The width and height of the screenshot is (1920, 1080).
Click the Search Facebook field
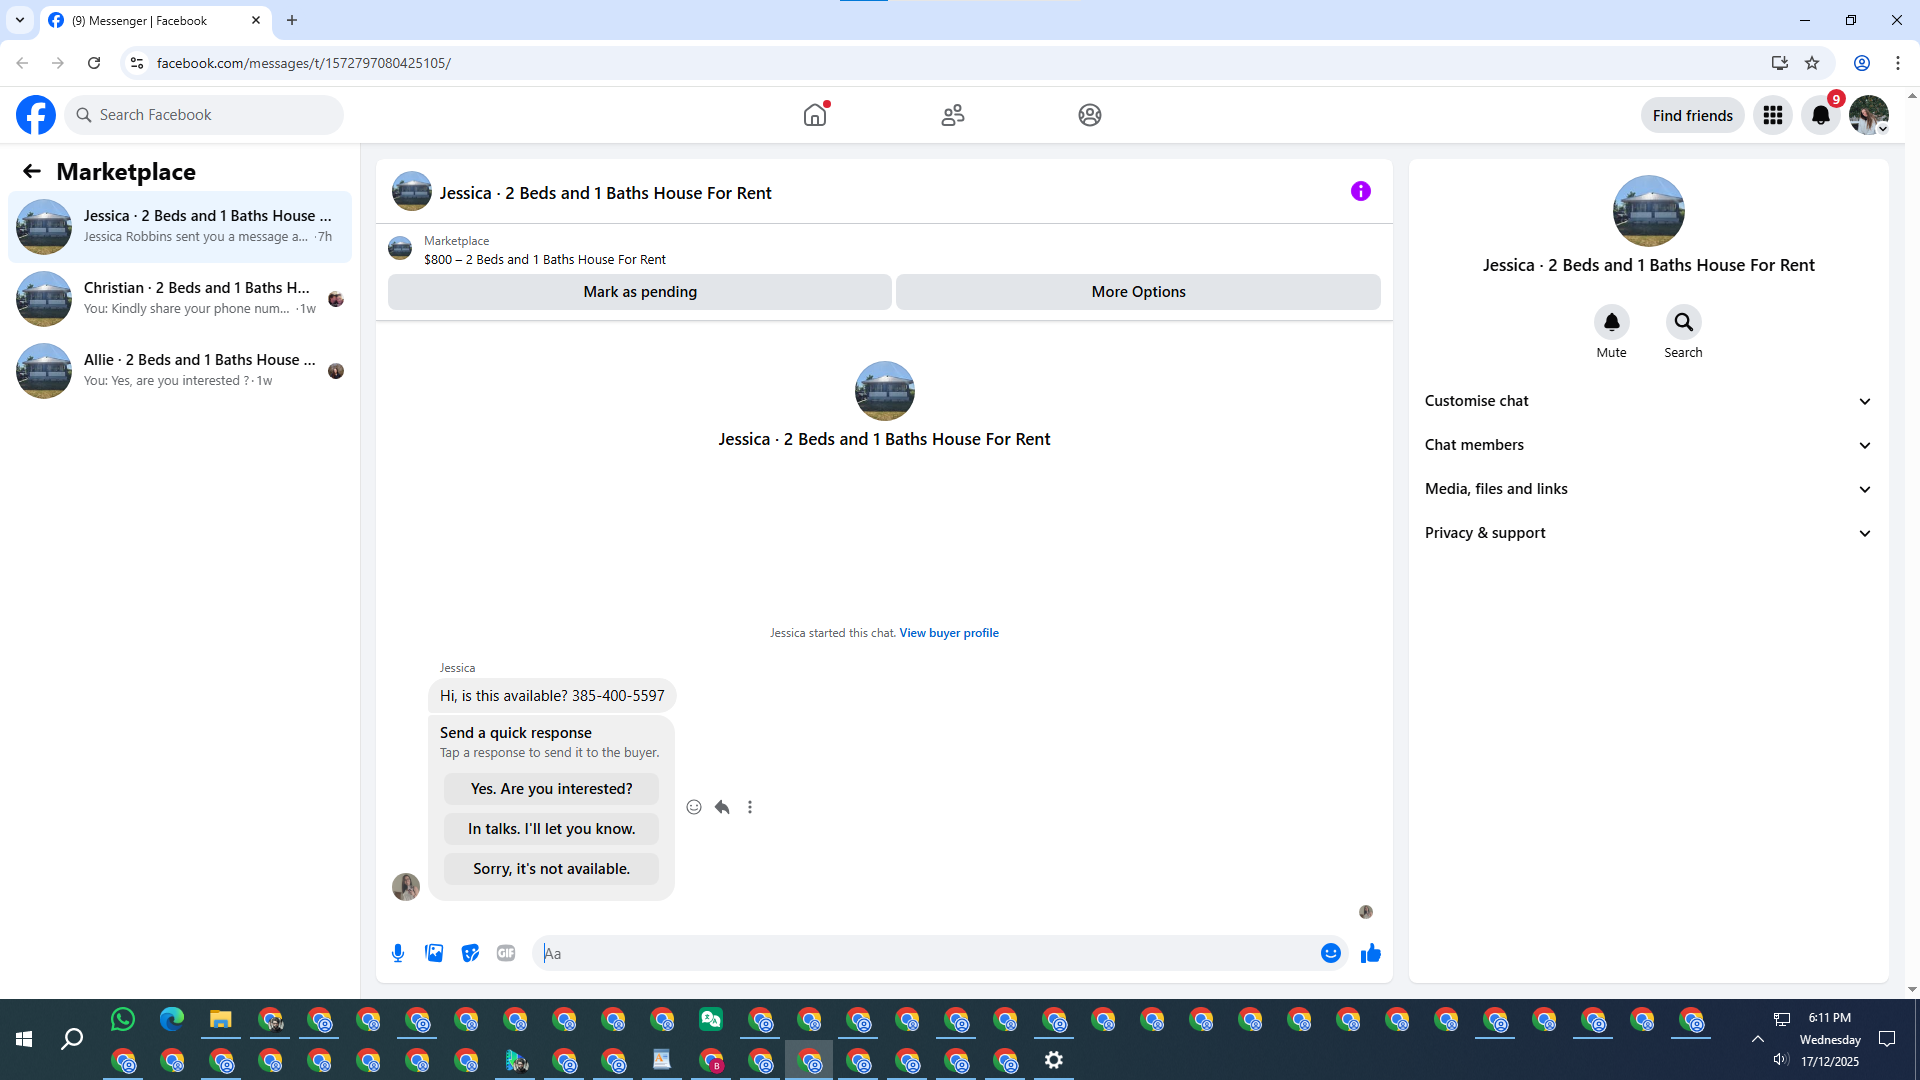(x=204, y=115)
